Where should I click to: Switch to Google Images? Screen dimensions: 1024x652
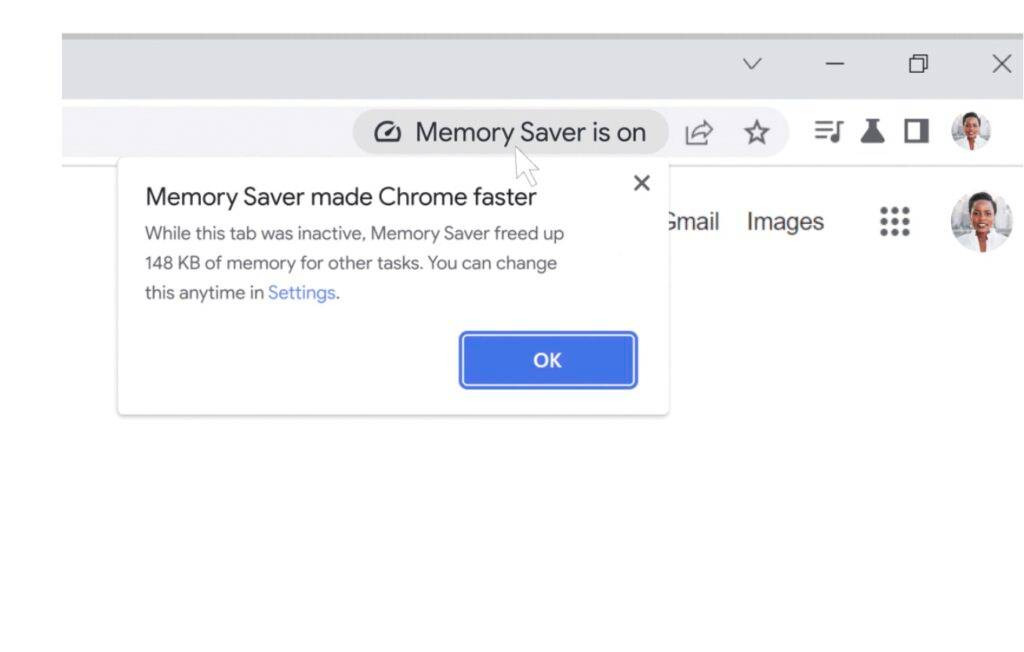[x=784, y=222]
